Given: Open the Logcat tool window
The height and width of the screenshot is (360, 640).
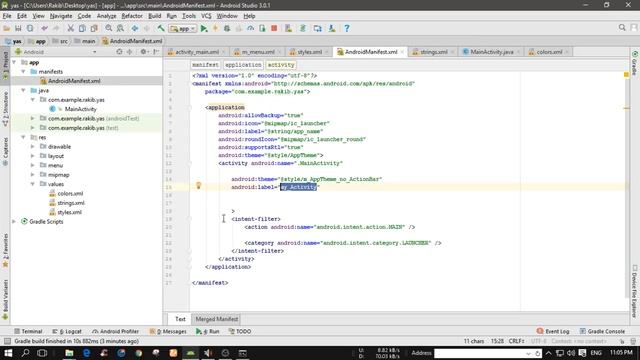Looking at the screenshot, I should (x=67, y=331).
